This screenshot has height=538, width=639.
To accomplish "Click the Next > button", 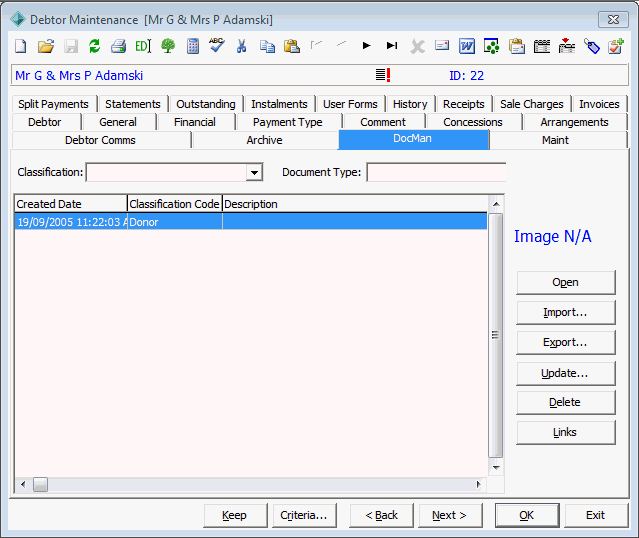I will [450, 515].
